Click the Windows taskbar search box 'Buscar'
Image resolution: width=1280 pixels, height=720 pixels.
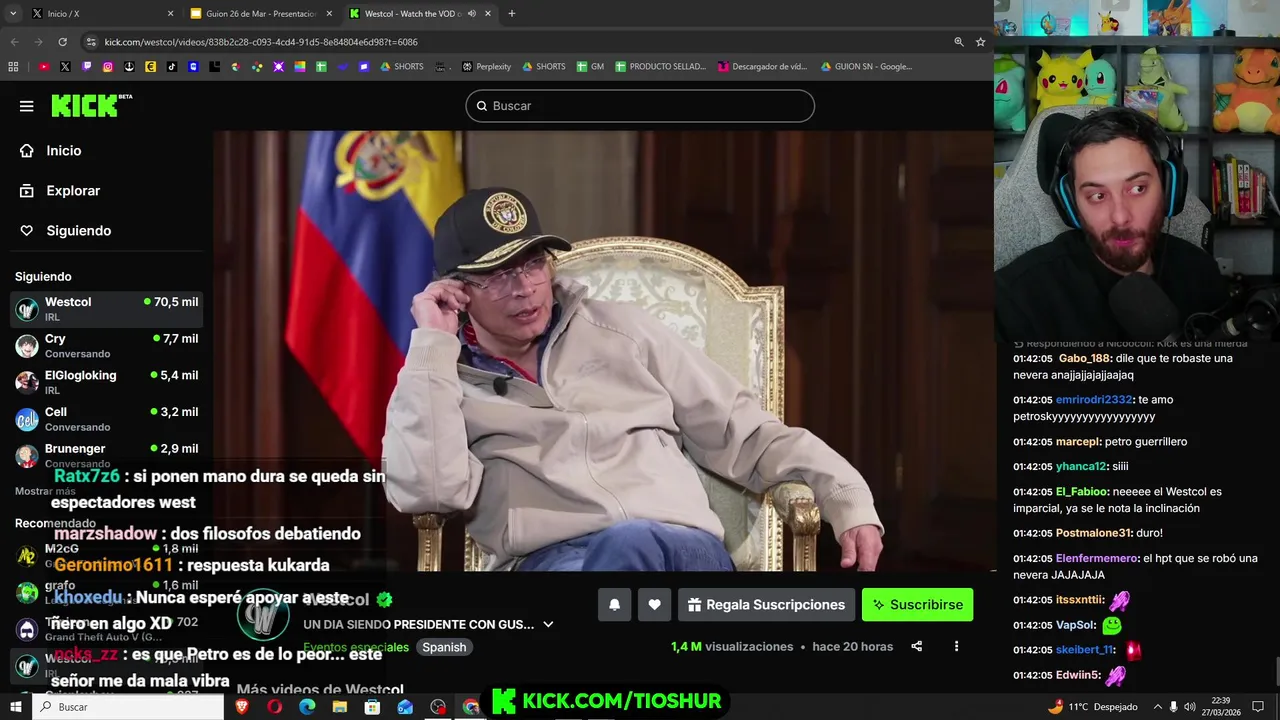click(128, 707)
